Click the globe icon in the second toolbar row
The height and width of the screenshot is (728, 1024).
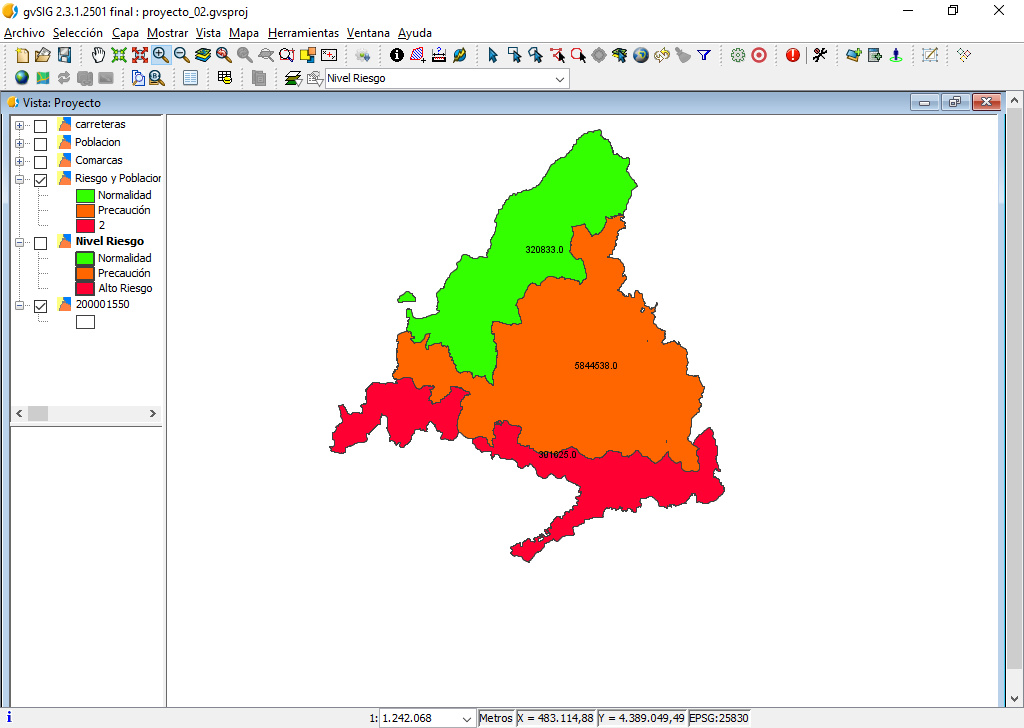[x=22, y=78]
